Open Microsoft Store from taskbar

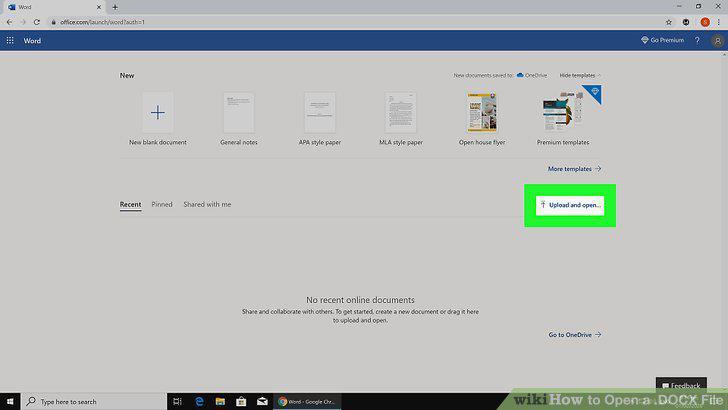[x=241, y=402]
